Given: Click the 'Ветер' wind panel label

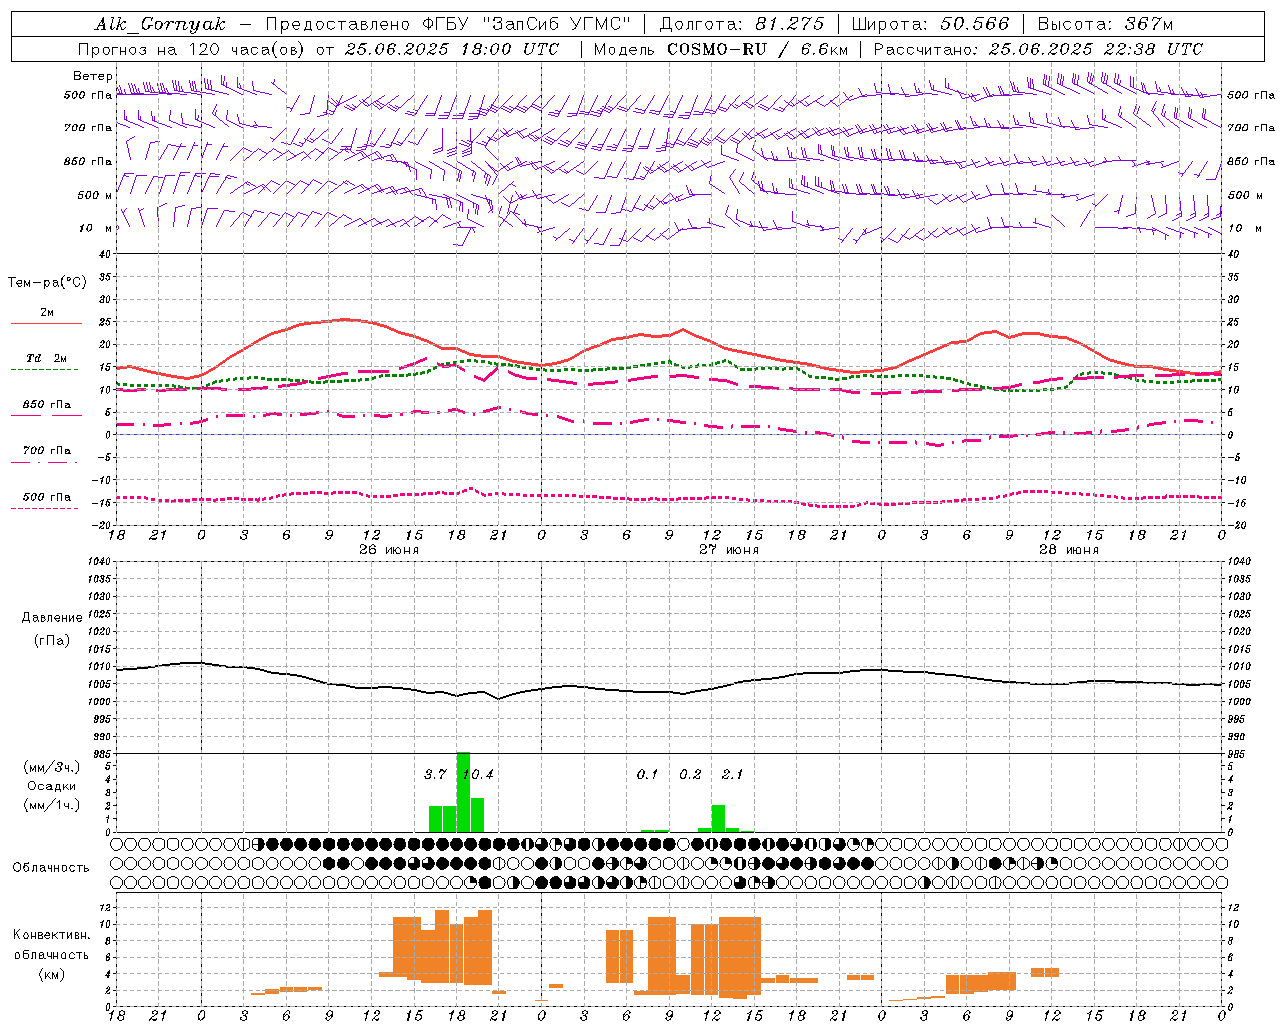Looking at the screenshot, I should click(92, 76).
